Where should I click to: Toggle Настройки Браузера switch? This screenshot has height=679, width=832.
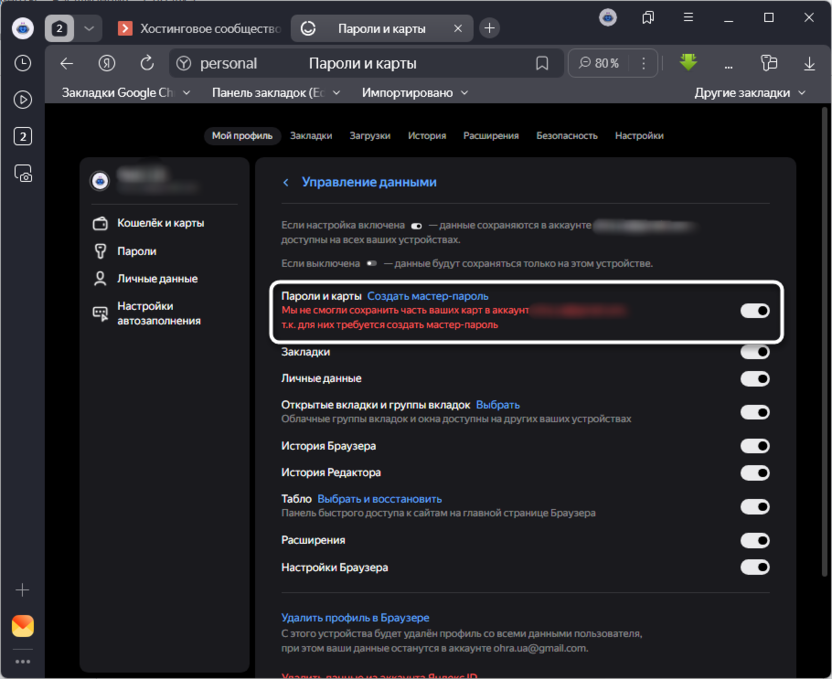(755, 567)
